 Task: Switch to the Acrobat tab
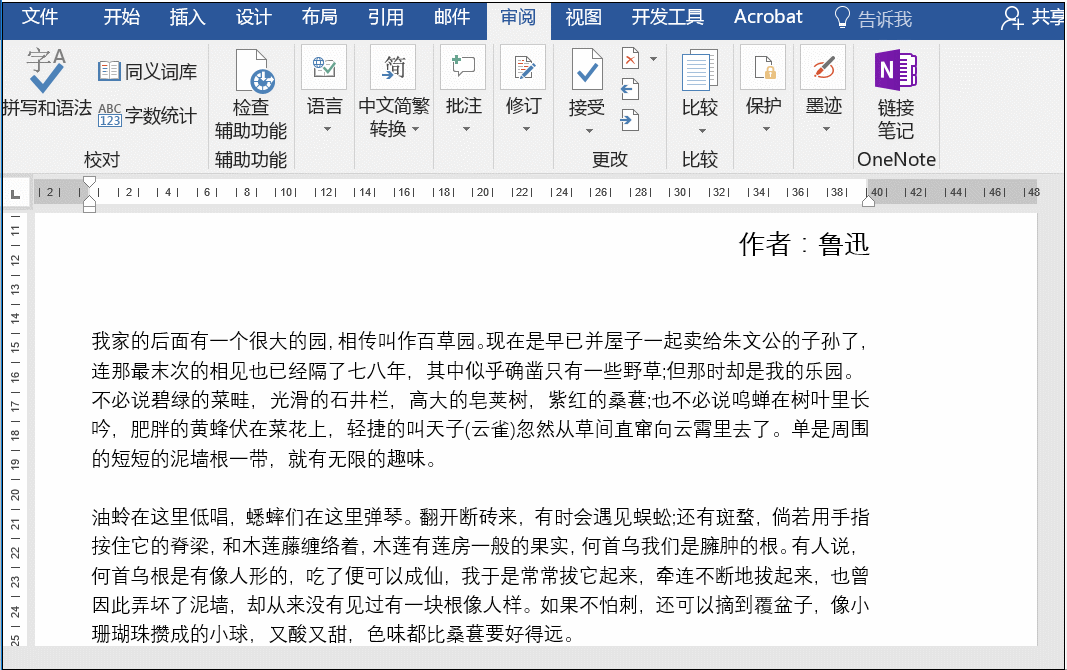click(768, 17)
